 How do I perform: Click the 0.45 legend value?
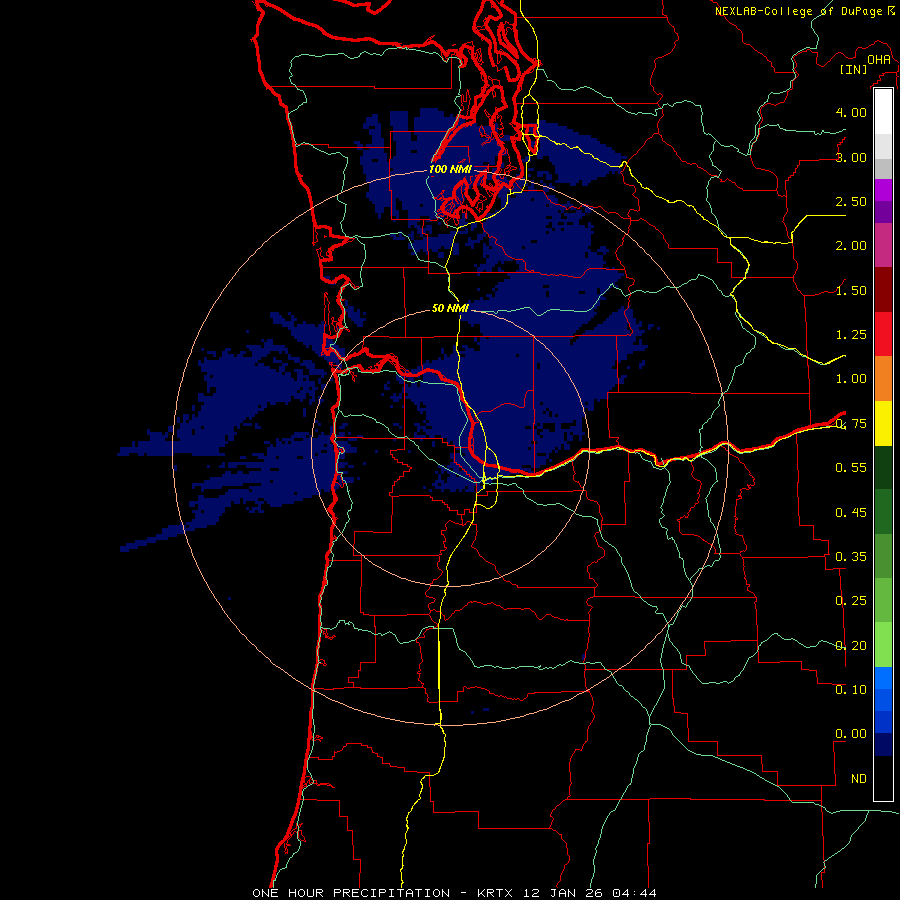point(851,513)
